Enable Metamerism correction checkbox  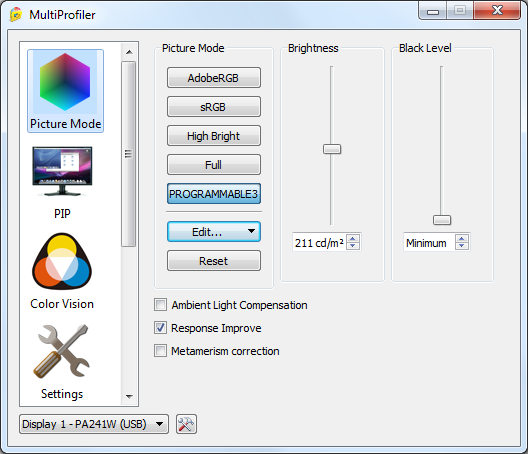[160, 351]
